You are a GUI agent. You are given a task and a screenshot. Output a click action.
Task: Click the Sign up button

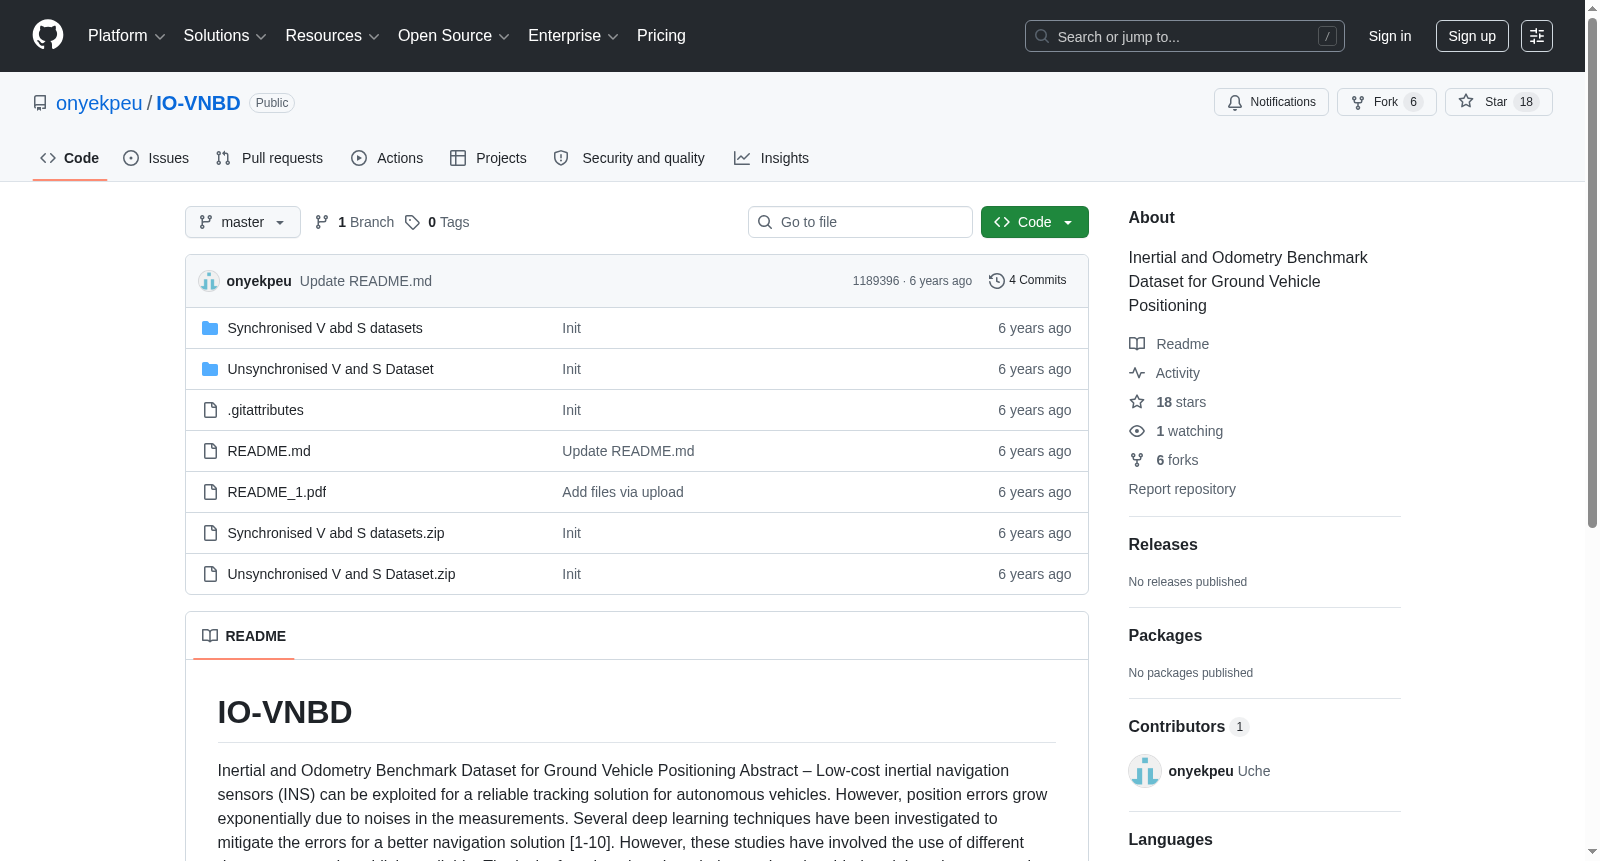click(1472, 36)
